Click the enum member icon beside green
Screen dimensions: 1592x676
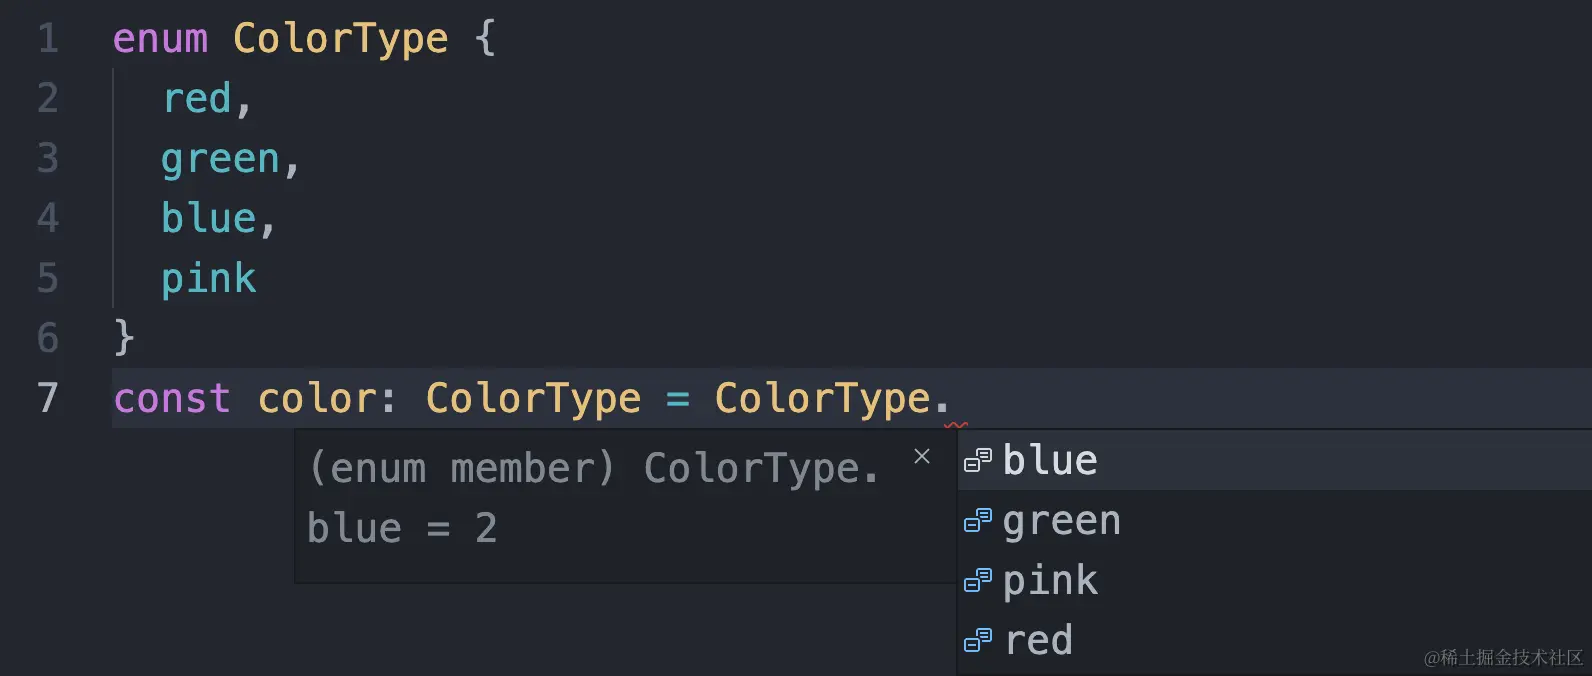(x=977, y=521)
